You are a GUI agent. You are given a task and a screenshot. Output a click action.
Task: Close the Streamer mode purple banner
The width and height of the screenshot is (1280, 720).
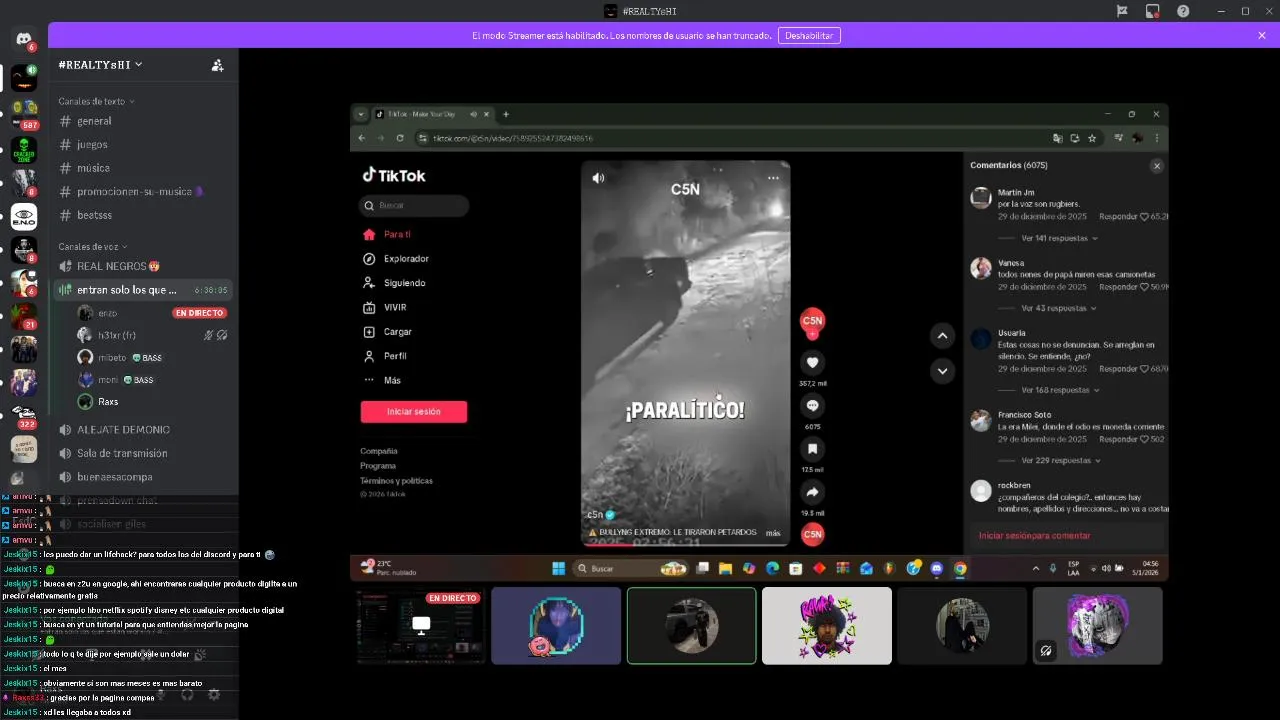pyautogui.click(x=1262, y=35)
